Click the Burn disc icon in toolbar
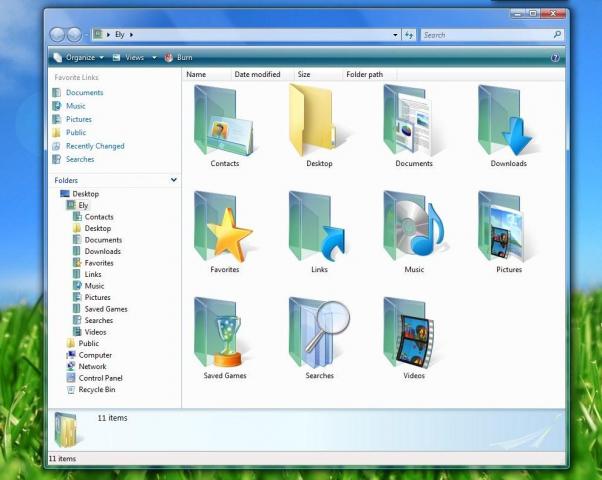This screenshot has height=480, width=602. [x=169, y=58]
